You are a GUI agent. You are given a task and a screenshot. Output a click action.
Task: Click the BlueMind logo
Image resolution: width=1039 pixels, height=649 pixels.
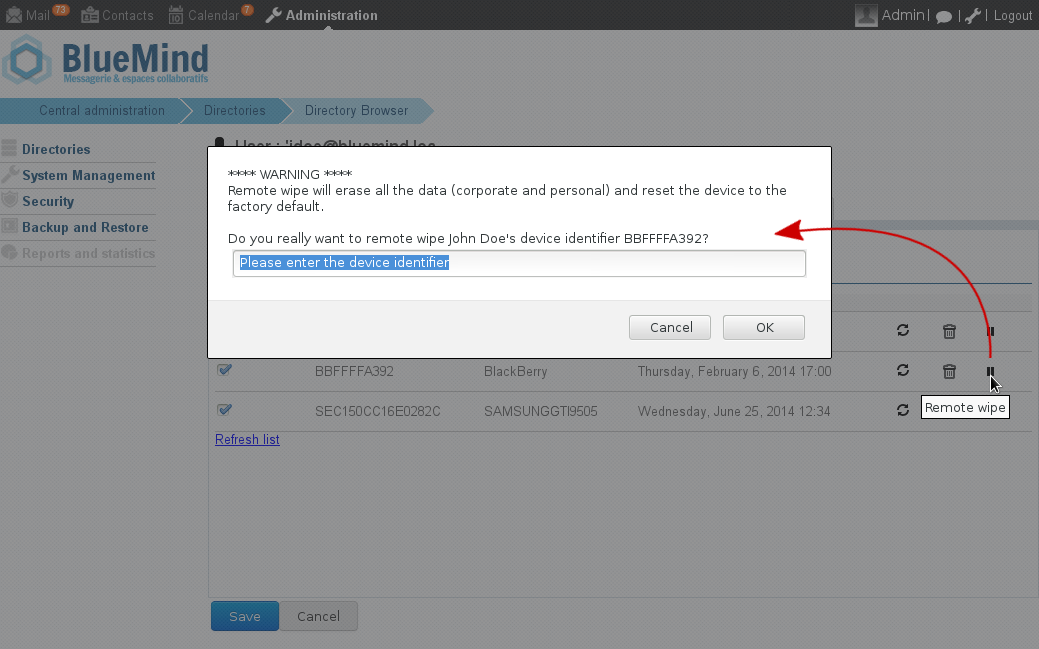coord(105,61)
